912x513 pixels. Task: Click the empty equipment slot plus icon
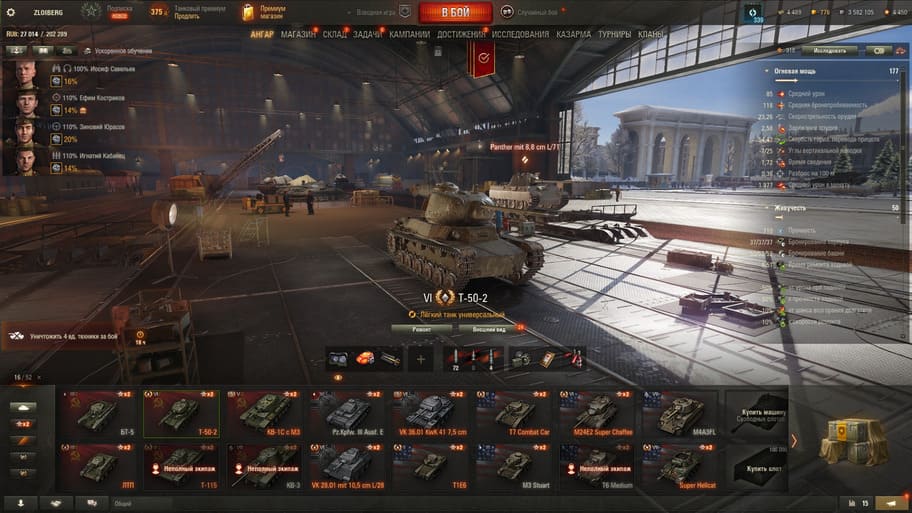421,359
